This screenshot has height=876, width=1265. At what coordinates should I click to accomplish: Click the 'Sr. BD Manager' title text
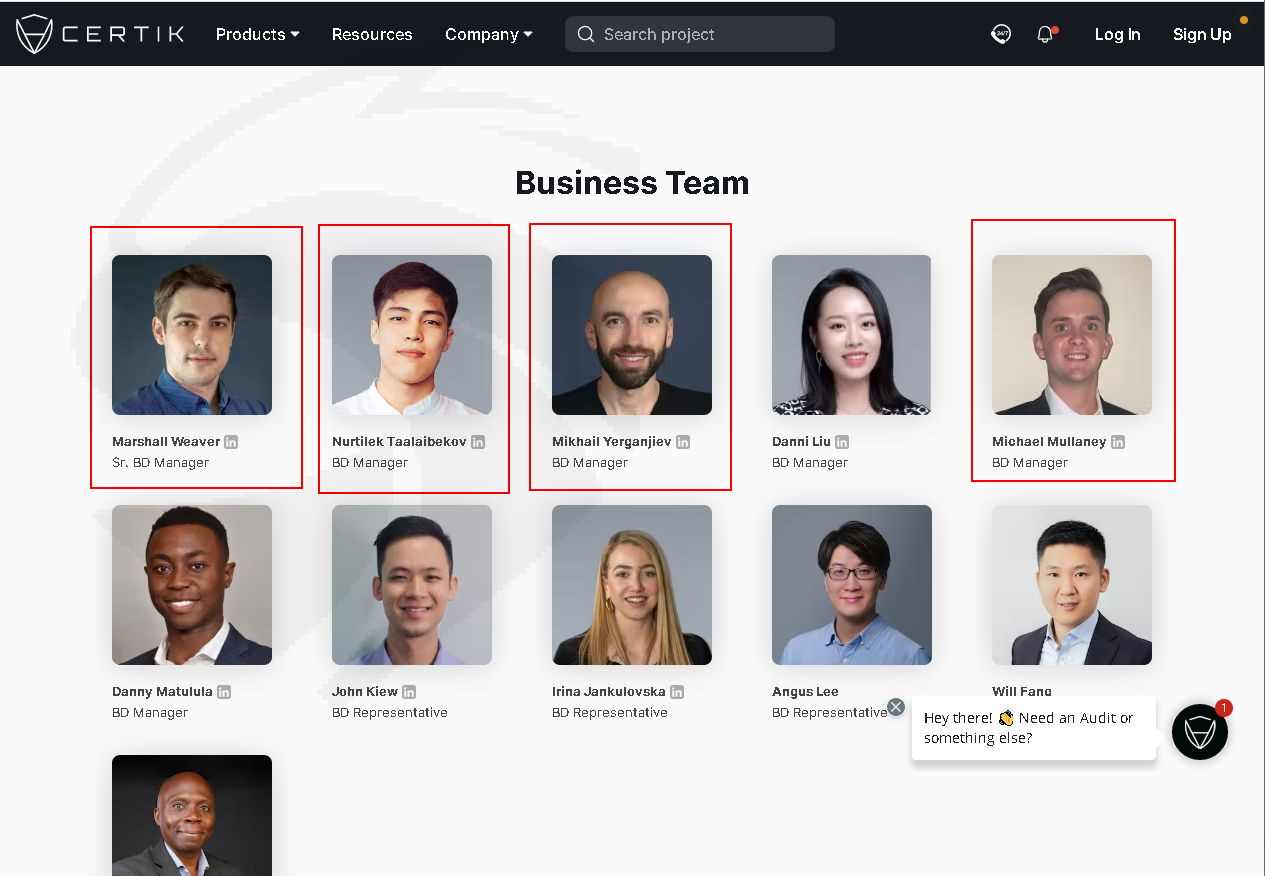[x=161, y=463]
